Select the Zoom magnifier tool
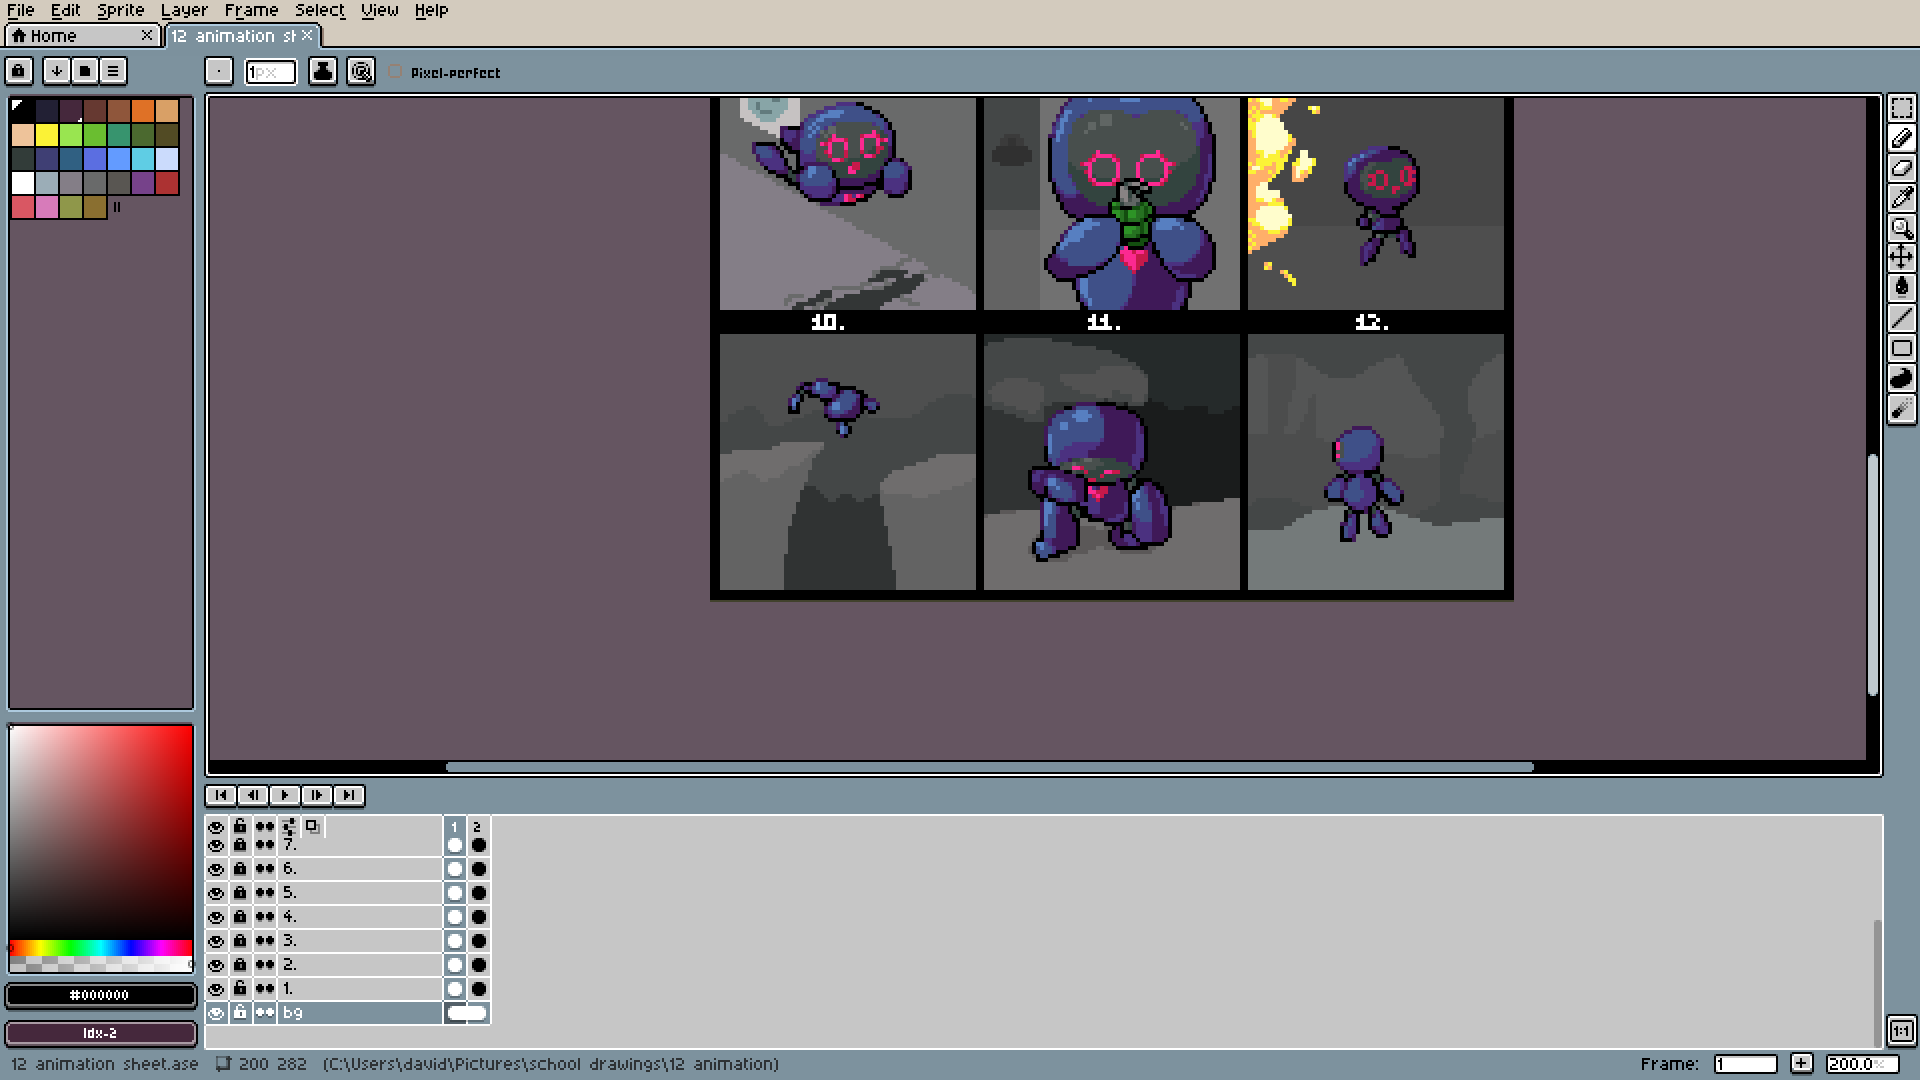 (1901, 228)
